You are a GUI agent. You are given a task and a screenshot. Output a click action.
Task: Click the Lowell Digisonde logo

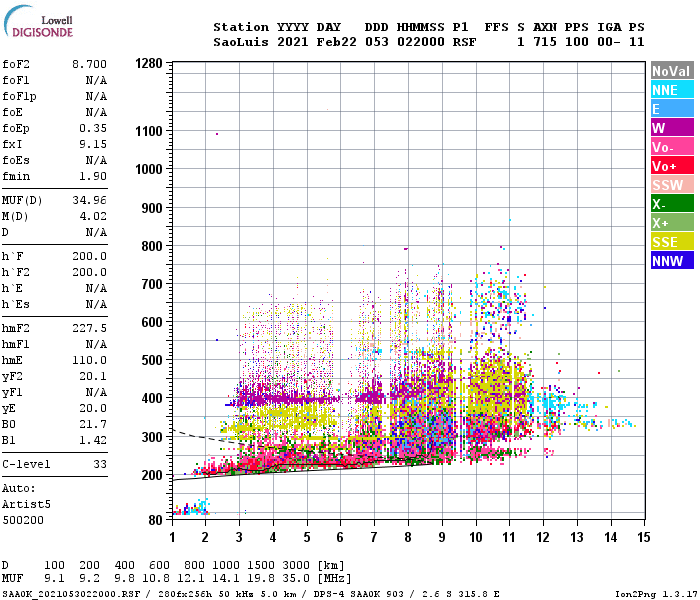(38, 21)
